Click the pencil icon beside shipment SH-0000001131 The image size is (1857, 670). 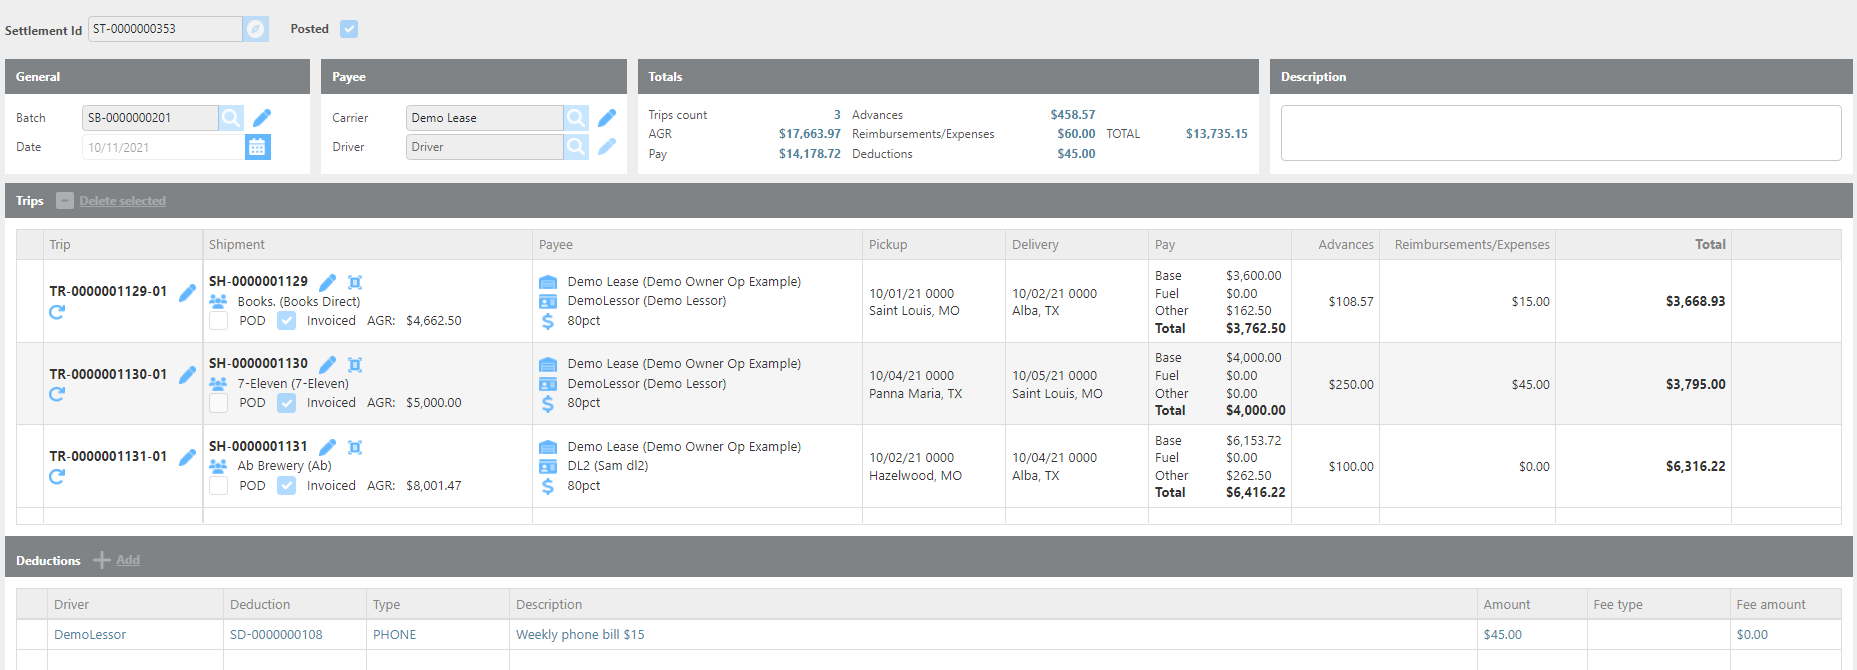327,447
